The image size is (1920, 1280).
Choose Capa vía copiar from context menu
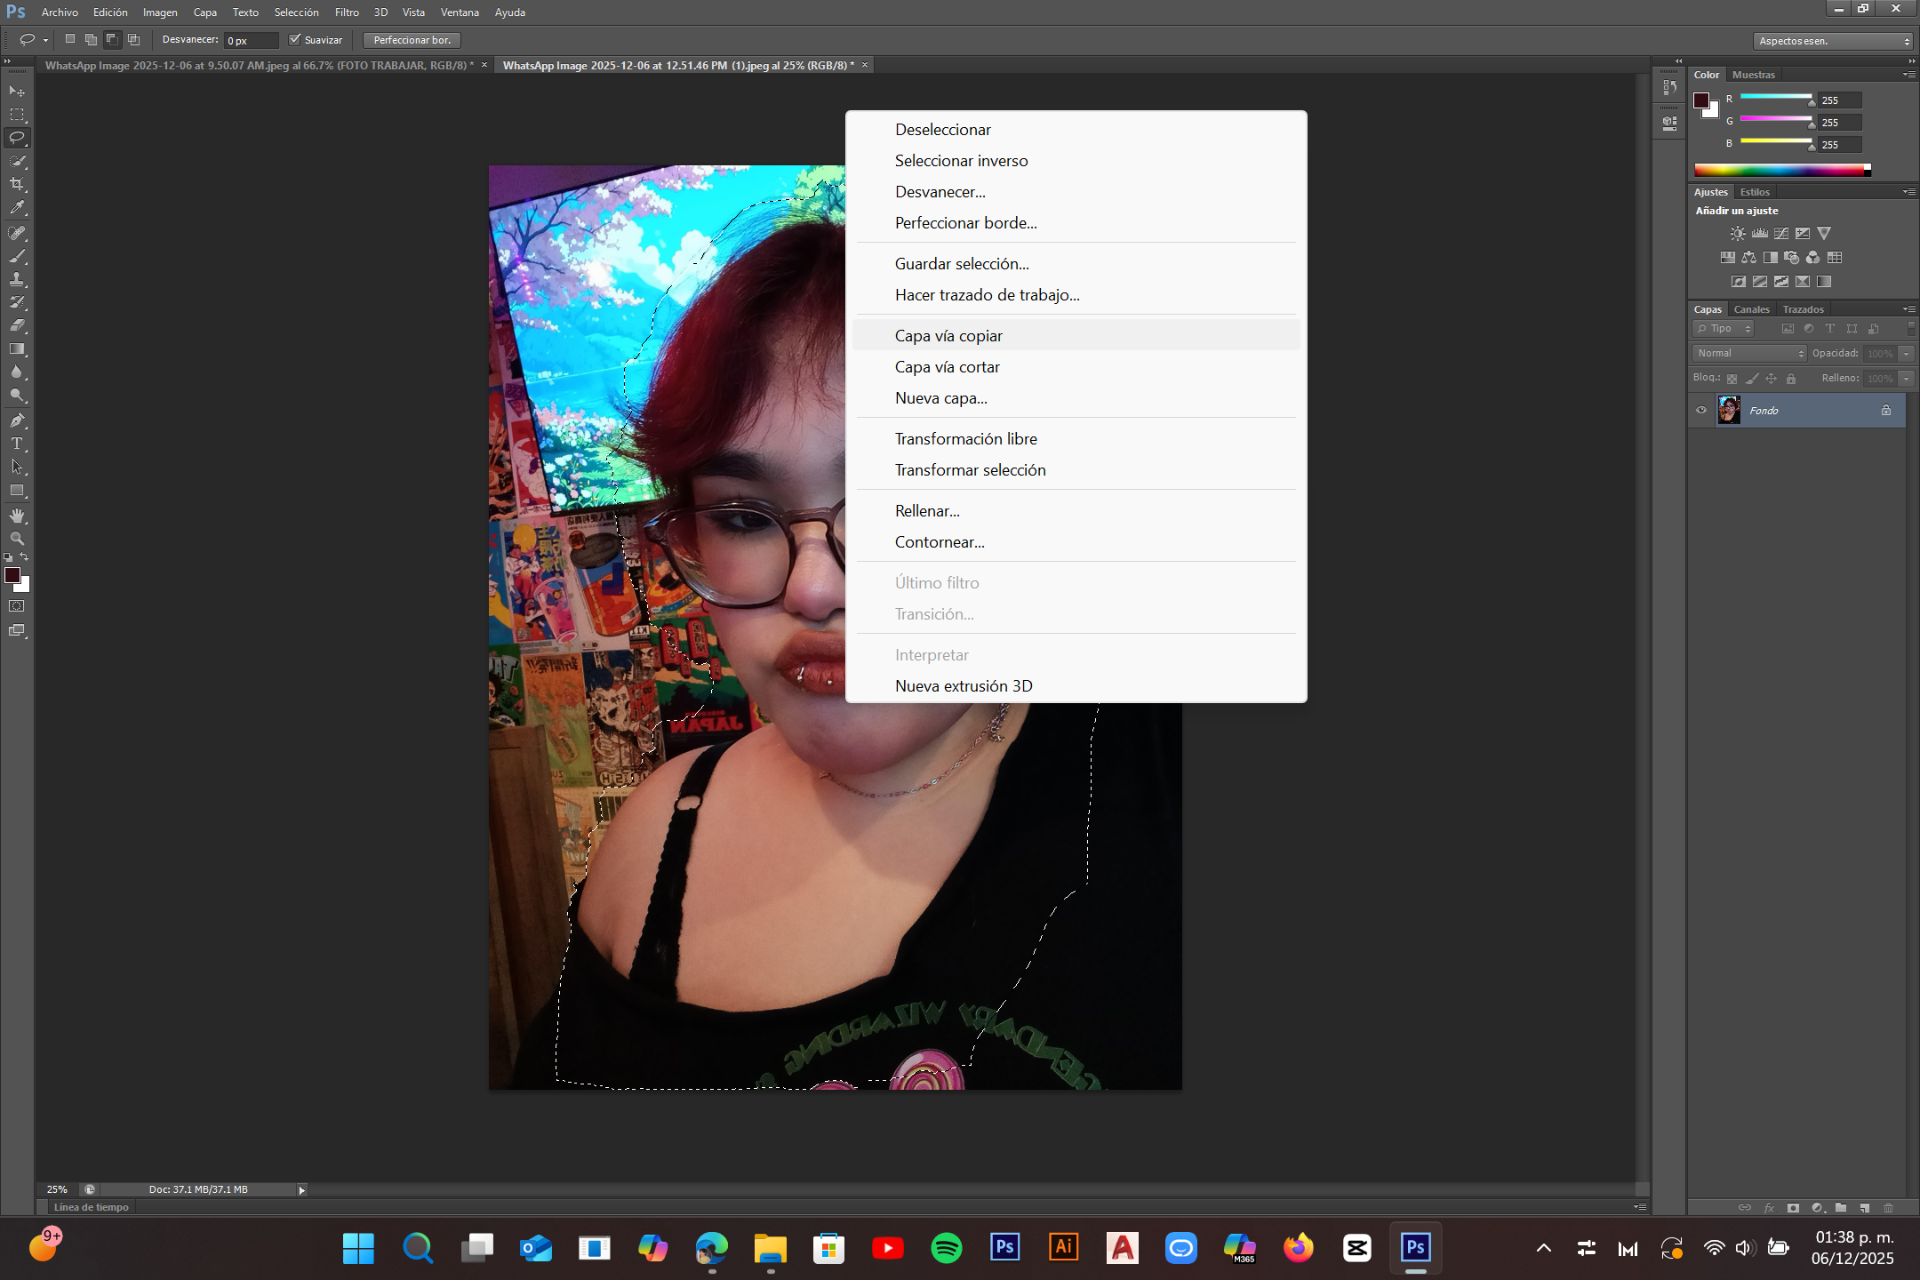tap(948, 336)
